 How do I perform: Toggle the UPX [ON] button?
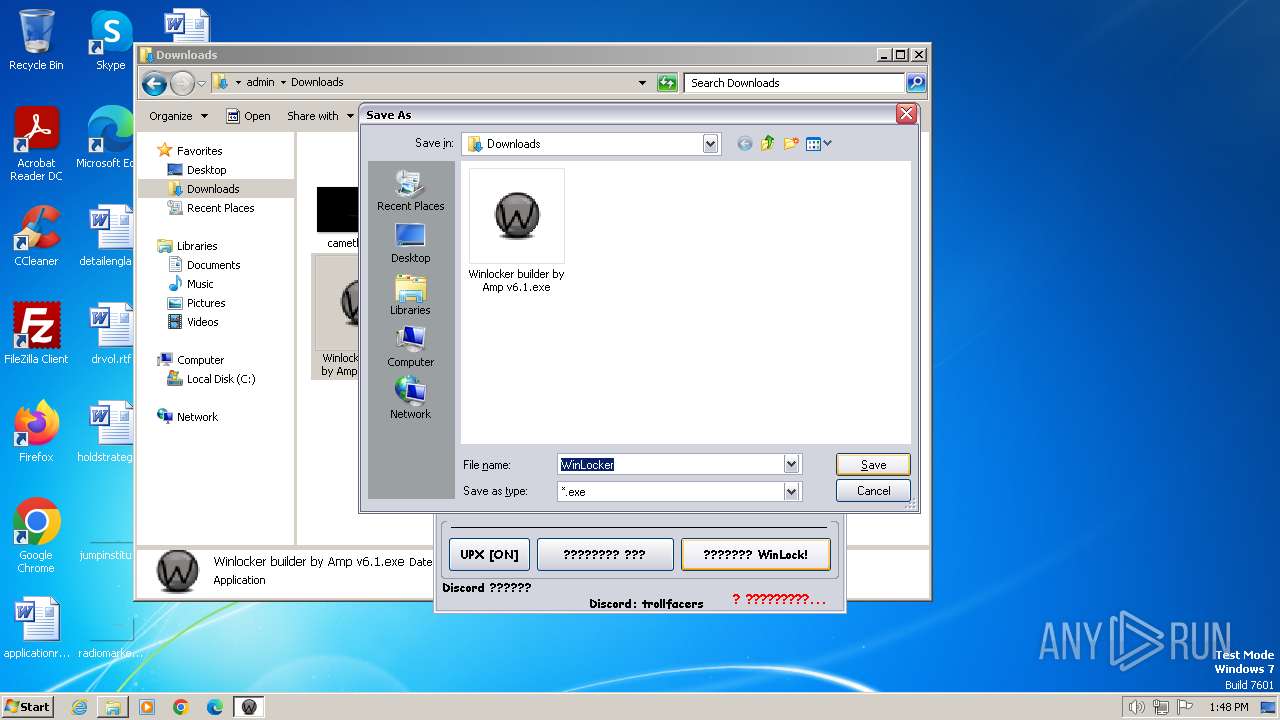[489, 554]
